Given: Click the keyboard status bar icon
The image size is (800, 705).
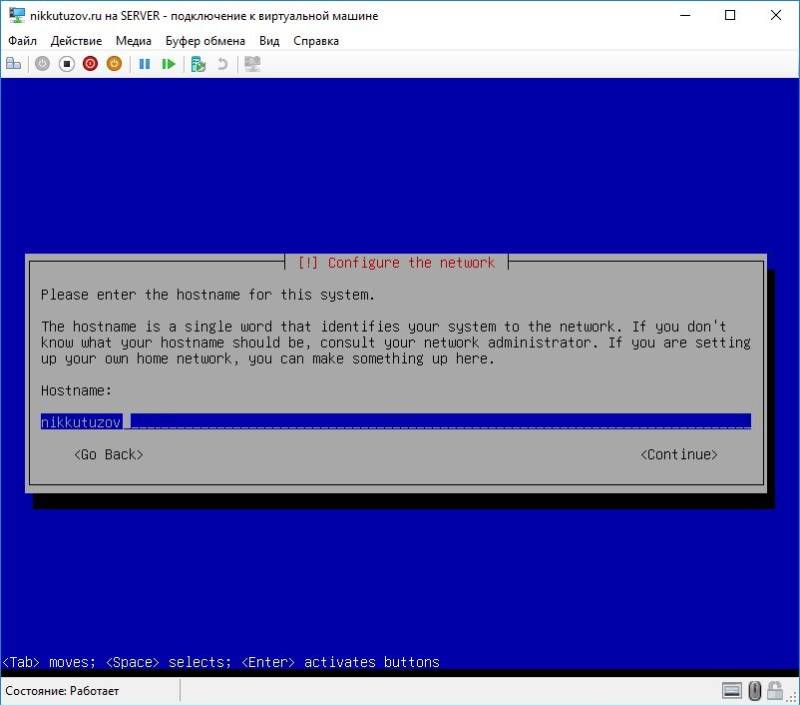Looking at the screenshot, I should [732, 690].
